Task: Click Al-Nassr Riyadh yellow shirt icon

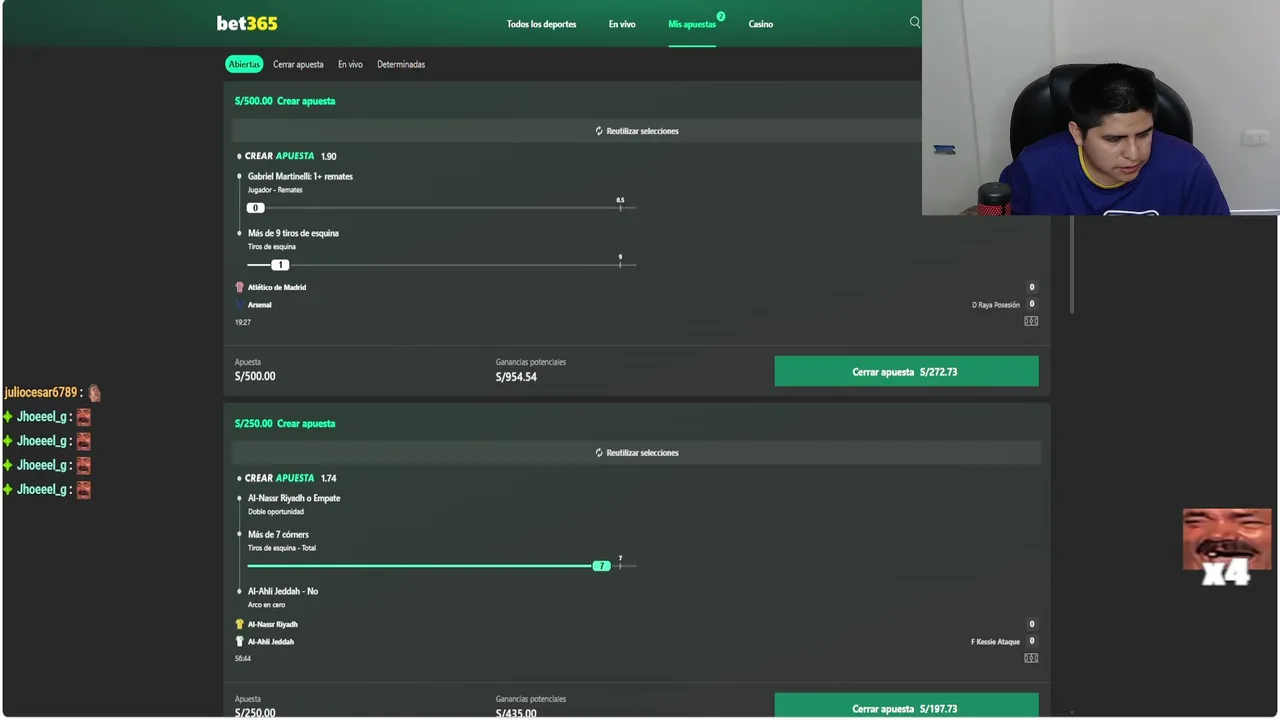Action: [240, 624]
